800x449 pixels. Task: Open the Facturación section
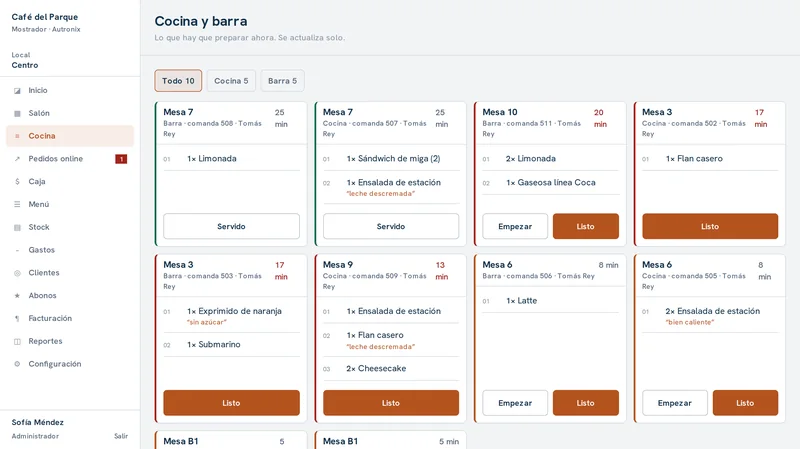(x=70, y=318)
